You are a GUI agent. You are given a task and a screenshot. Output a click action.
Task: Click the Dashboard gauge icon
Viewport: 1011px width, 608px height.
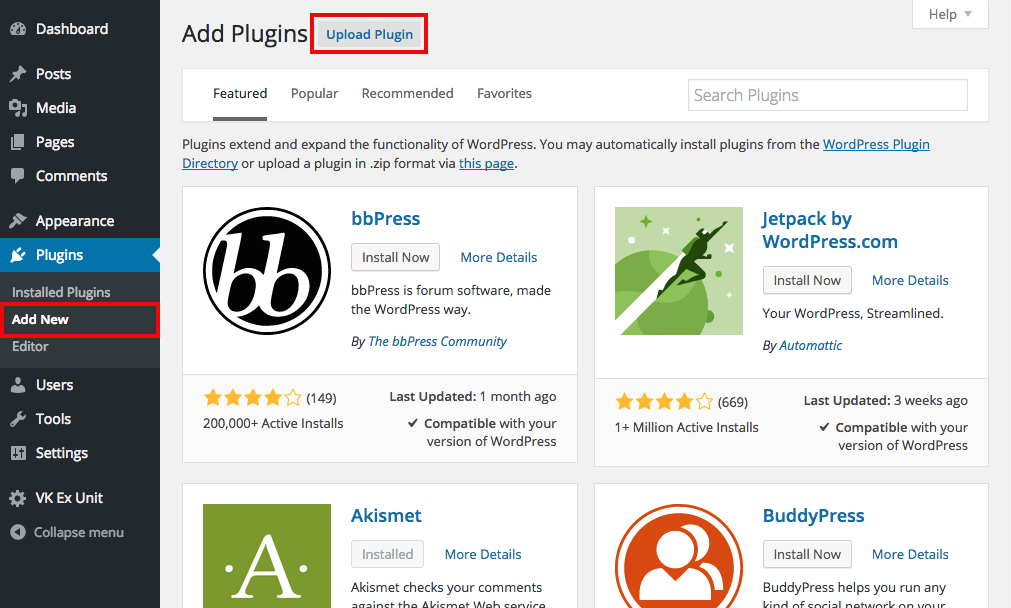pos(18,29)
